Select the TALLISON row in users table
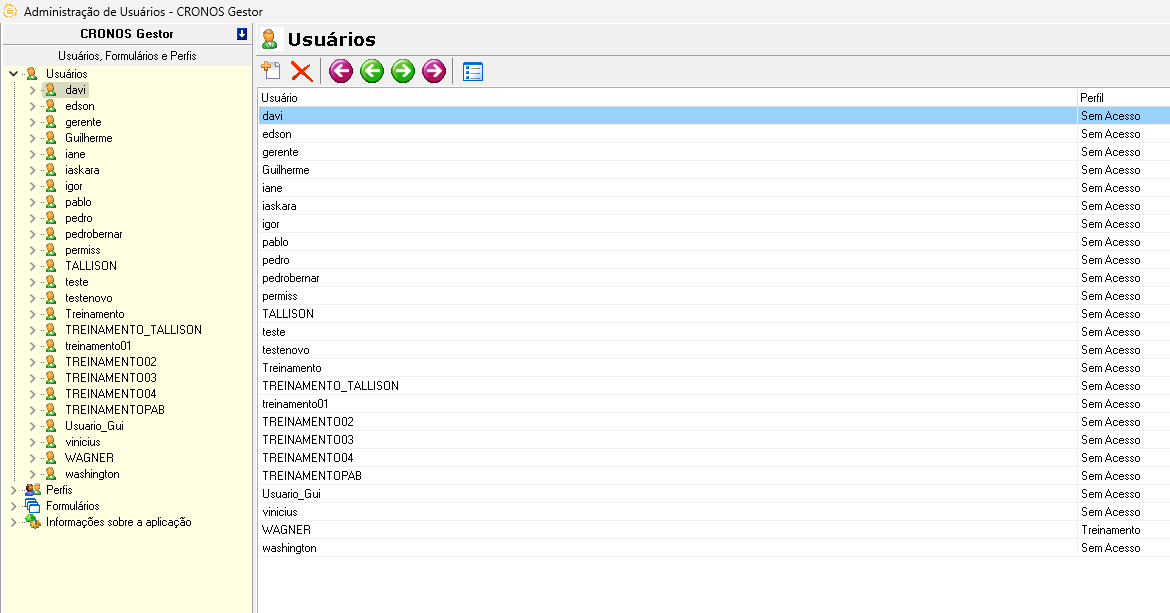The width and height of the screenshot is (1170, 613). click(714, 314)
